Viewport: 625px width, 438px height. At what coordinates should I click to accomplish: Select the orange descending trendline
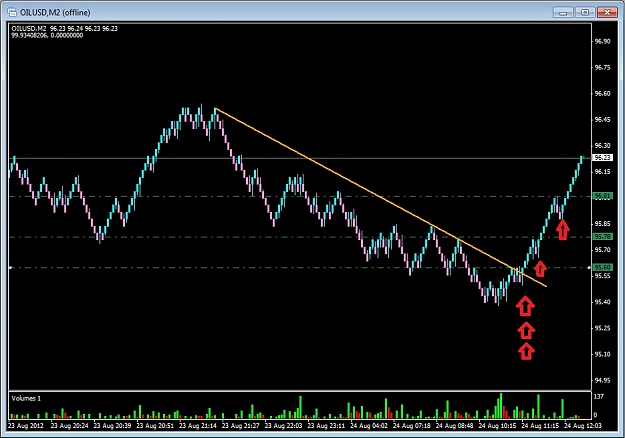[x=381, y=197]
